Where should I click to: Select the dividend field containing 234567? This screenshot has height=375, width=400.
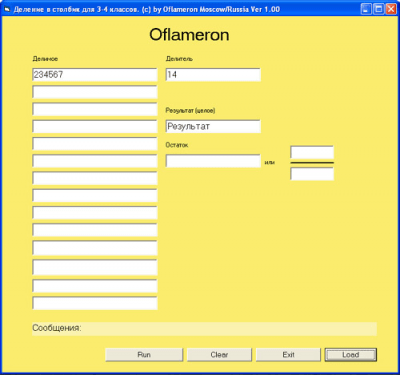point(95,75)
